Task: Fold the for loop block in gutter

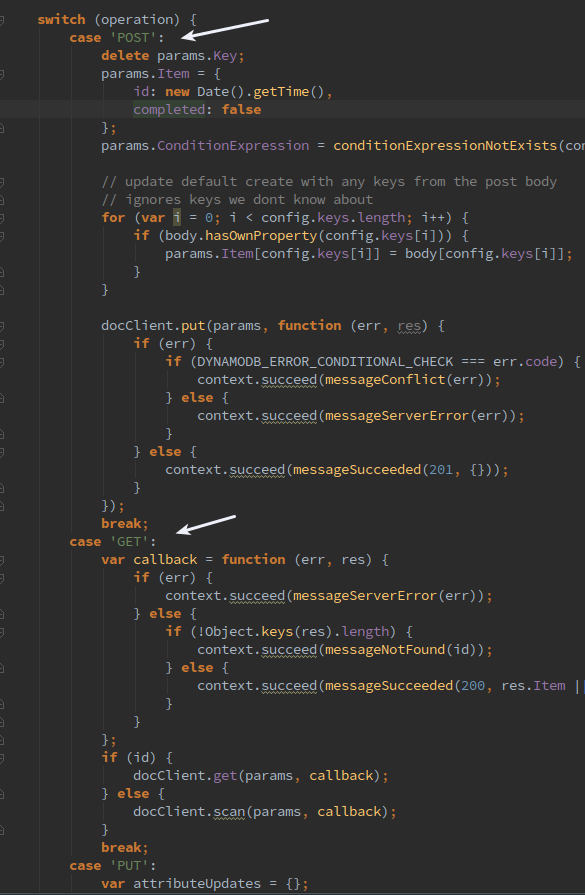Action: click(2, 218)
